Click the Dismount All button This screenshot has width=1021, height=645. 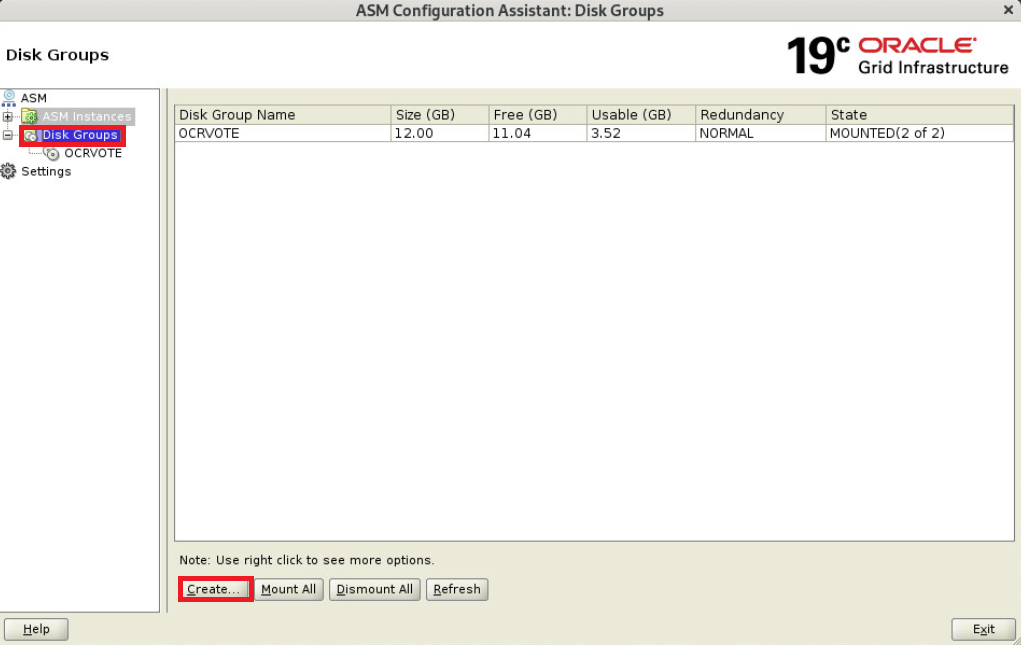point(374,589)
